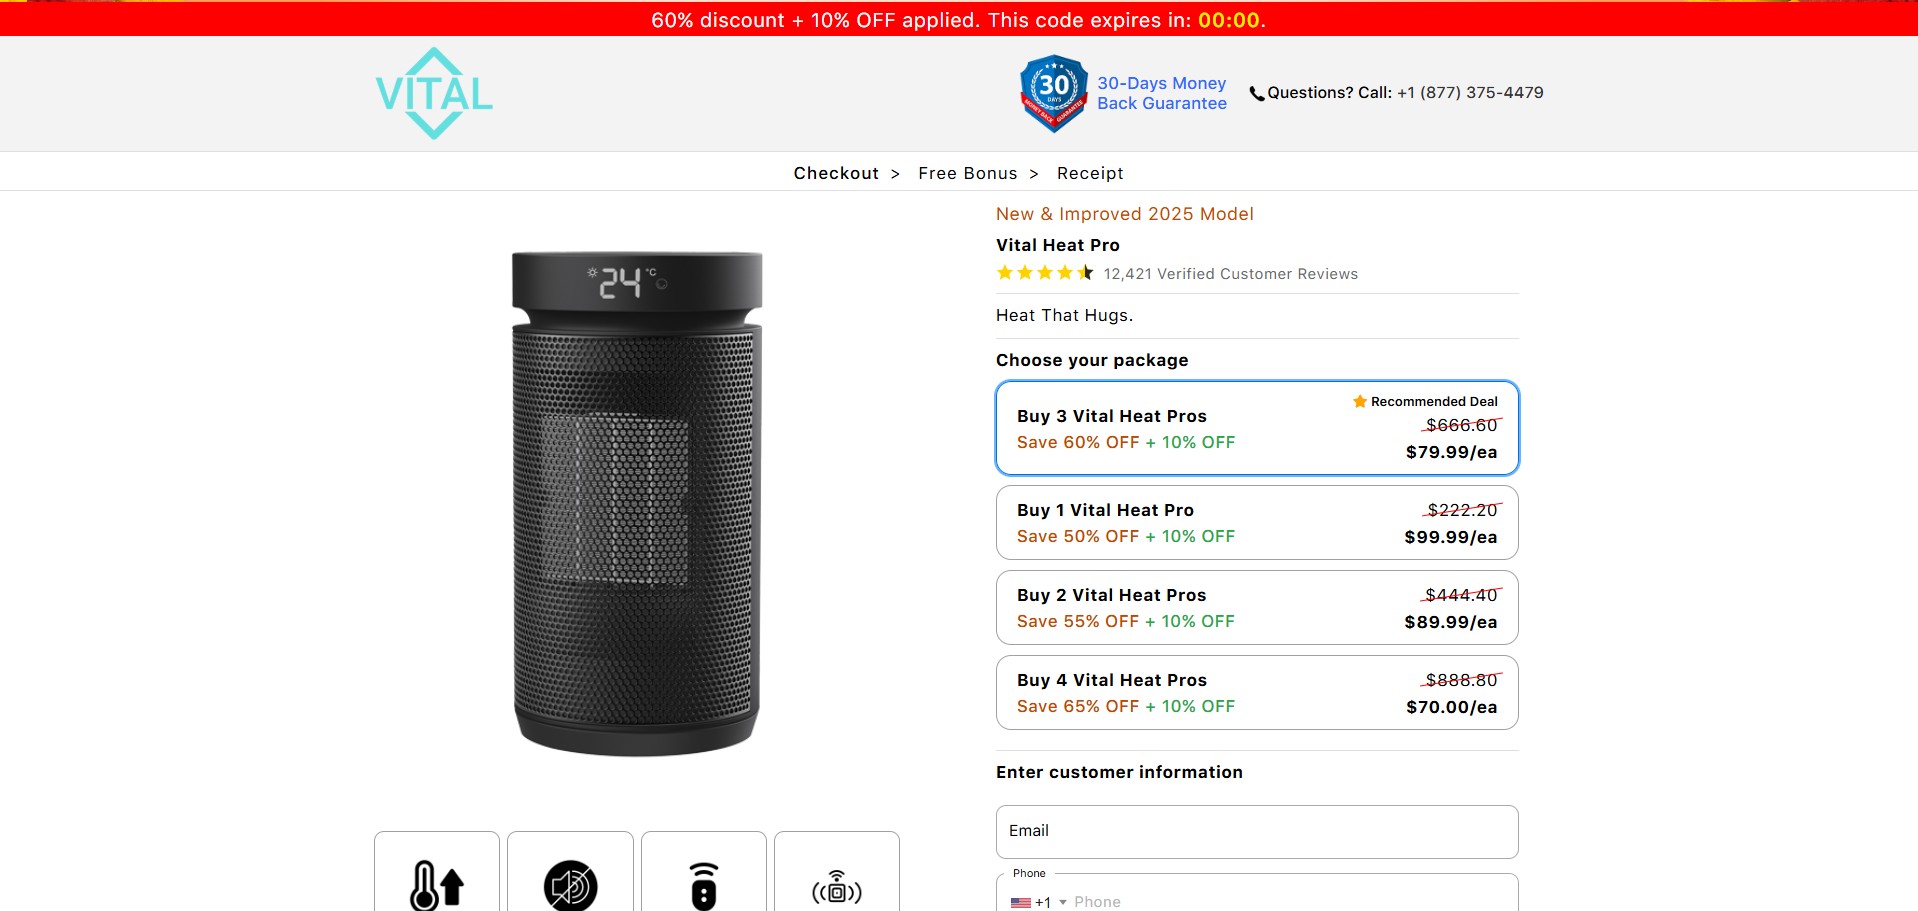Choose the Buy 3 Vital Heat Pros package

[x=1257, y=428]
